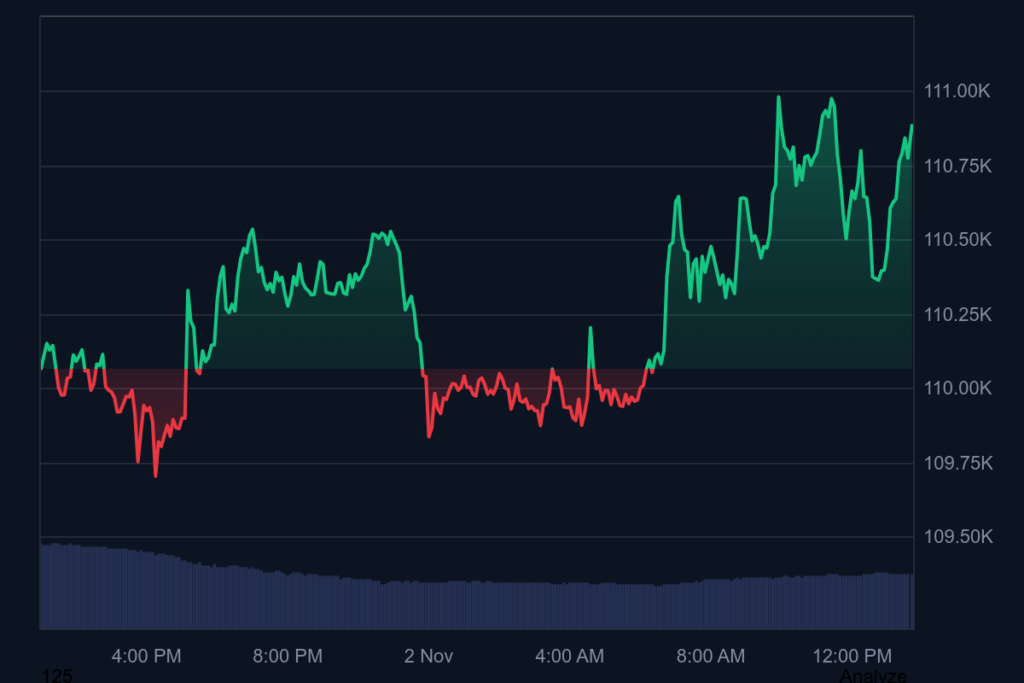Click the 110.50K price axis label
Viewport: 1024px width, 683px height.
(x=957, y=239)
